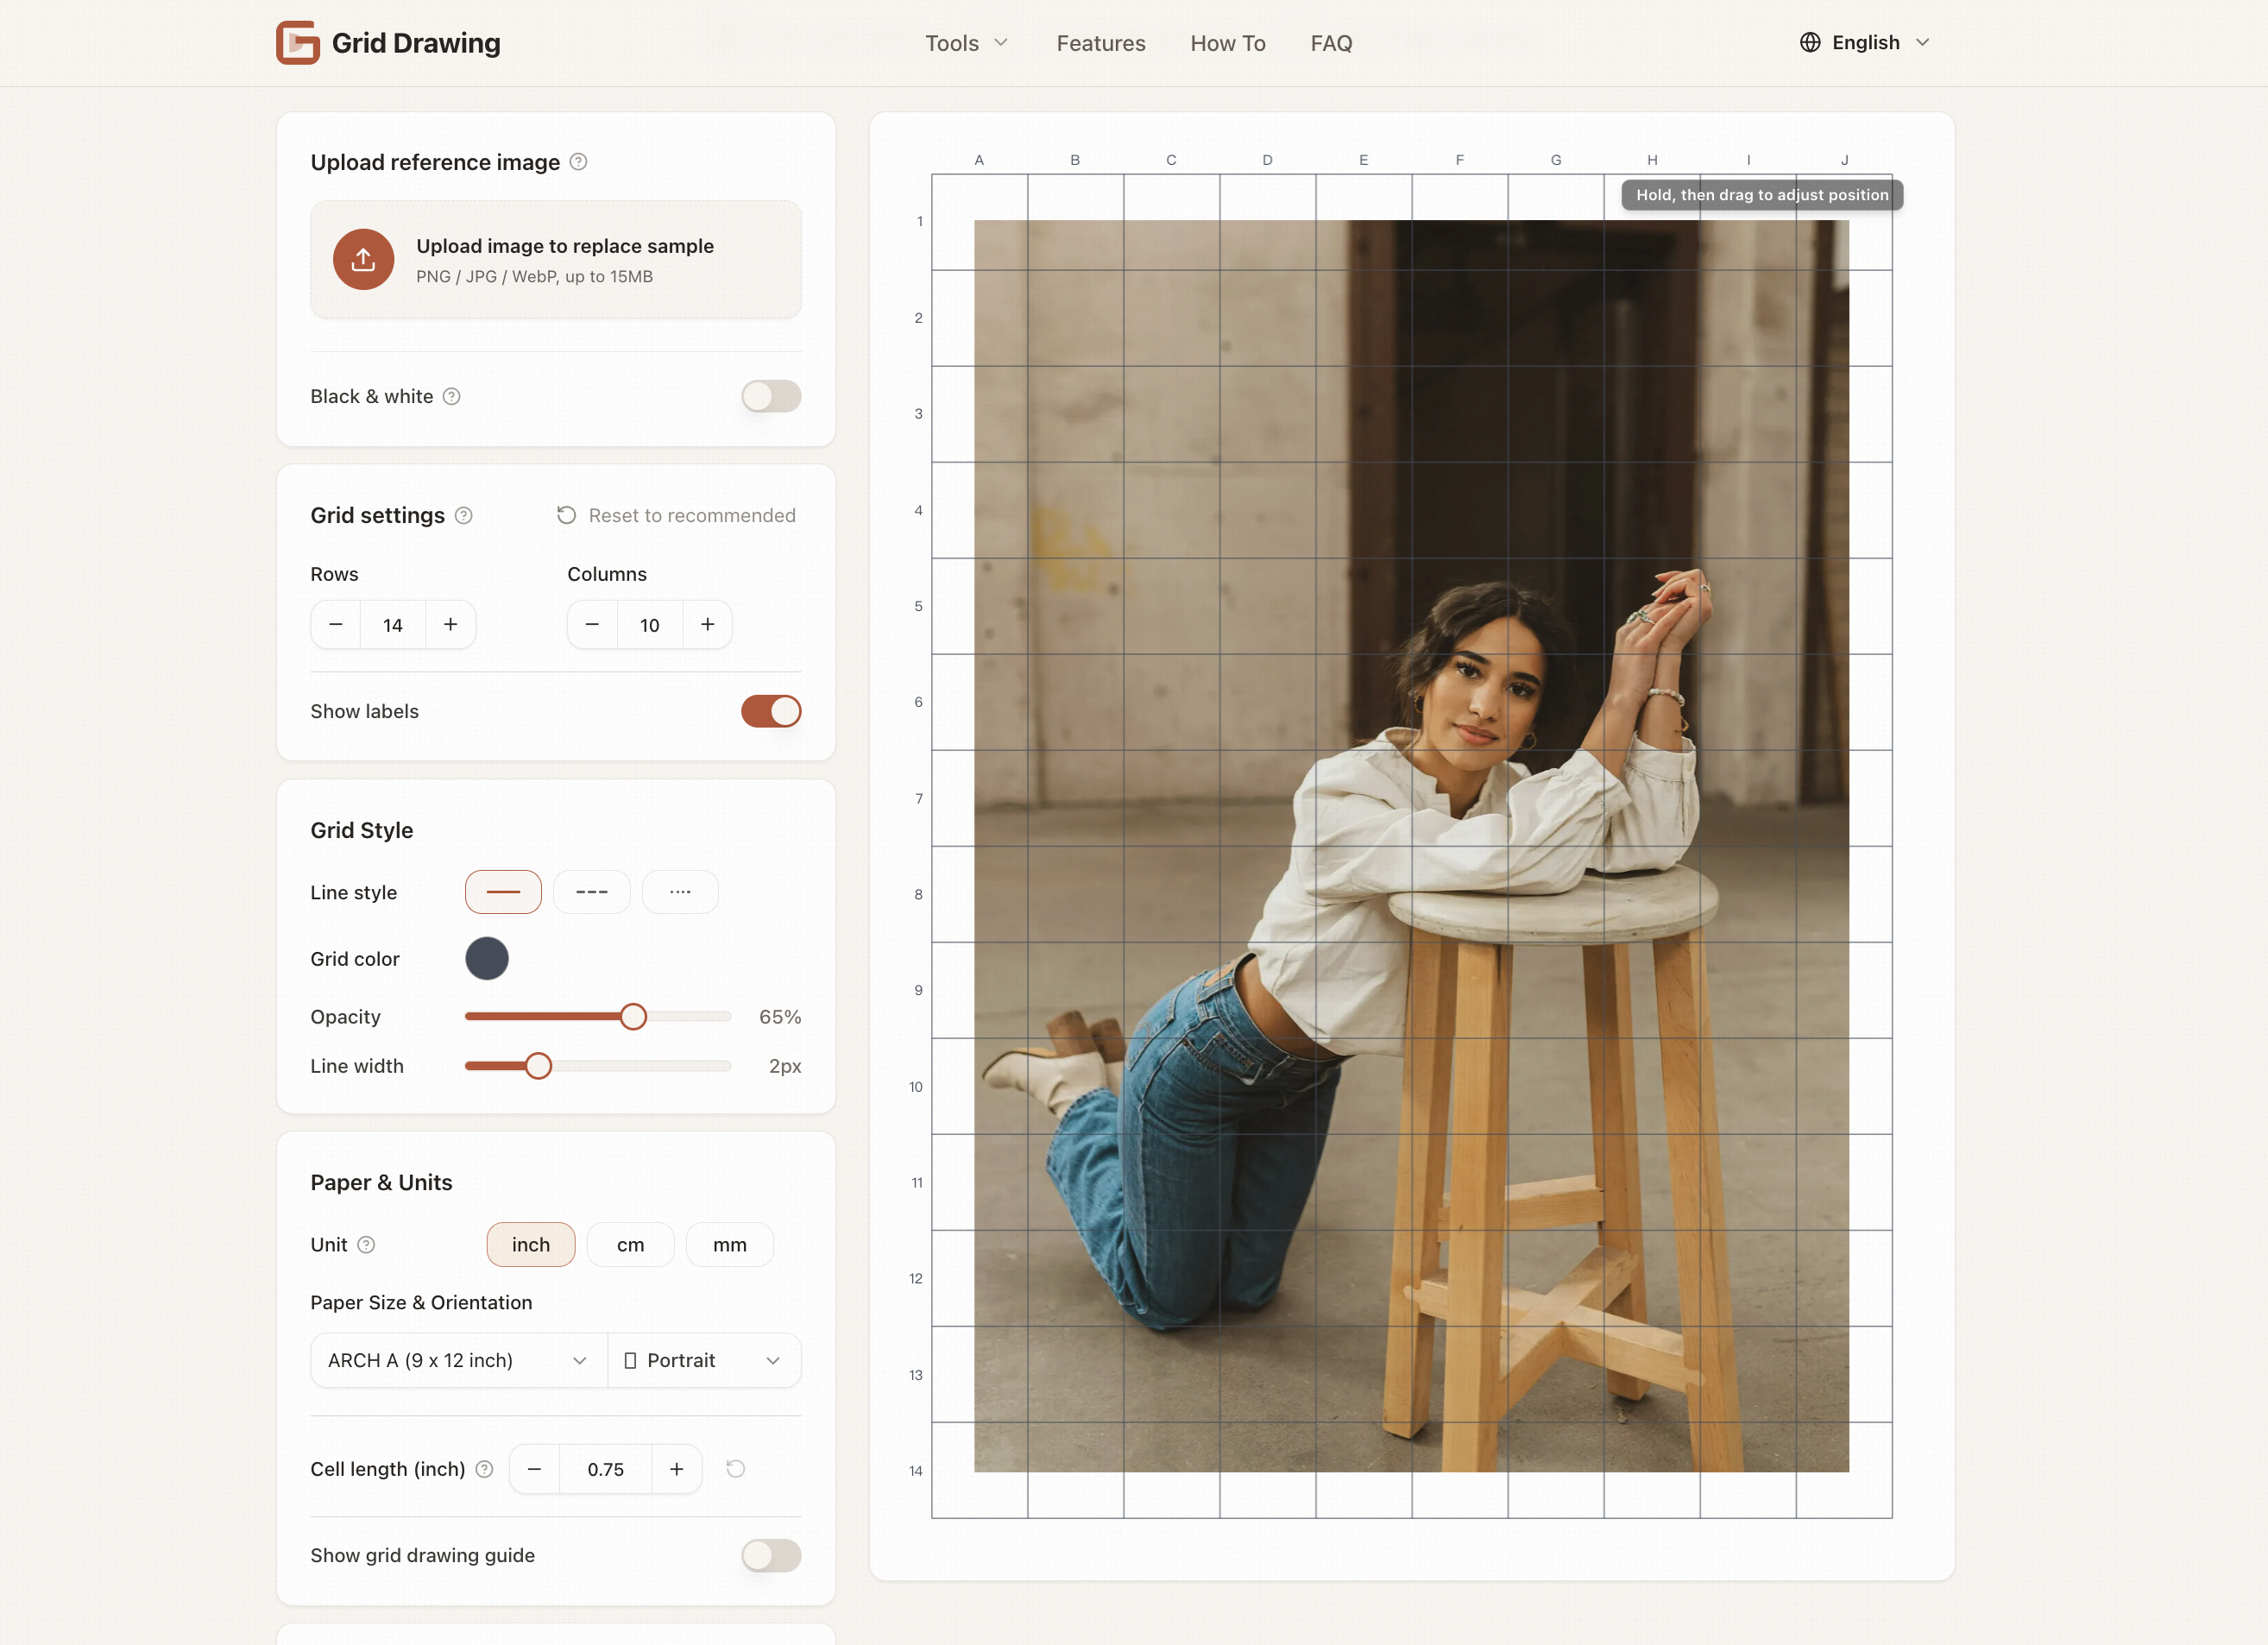The image size is (2268, 1645).
Task: Click the upload image icon
Action: pos(364,259)
